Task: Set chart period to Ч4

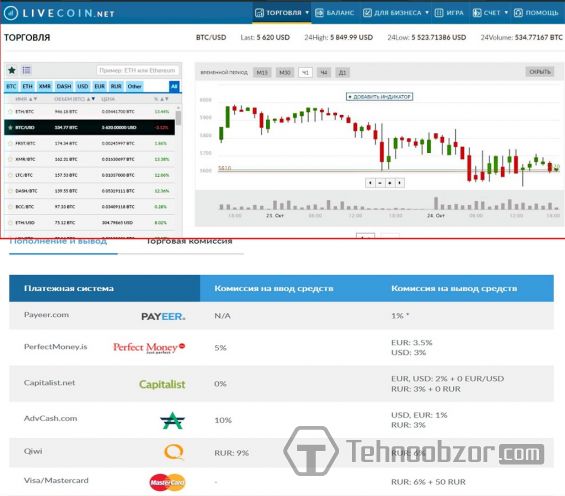Action: click(x=324, y=72)
